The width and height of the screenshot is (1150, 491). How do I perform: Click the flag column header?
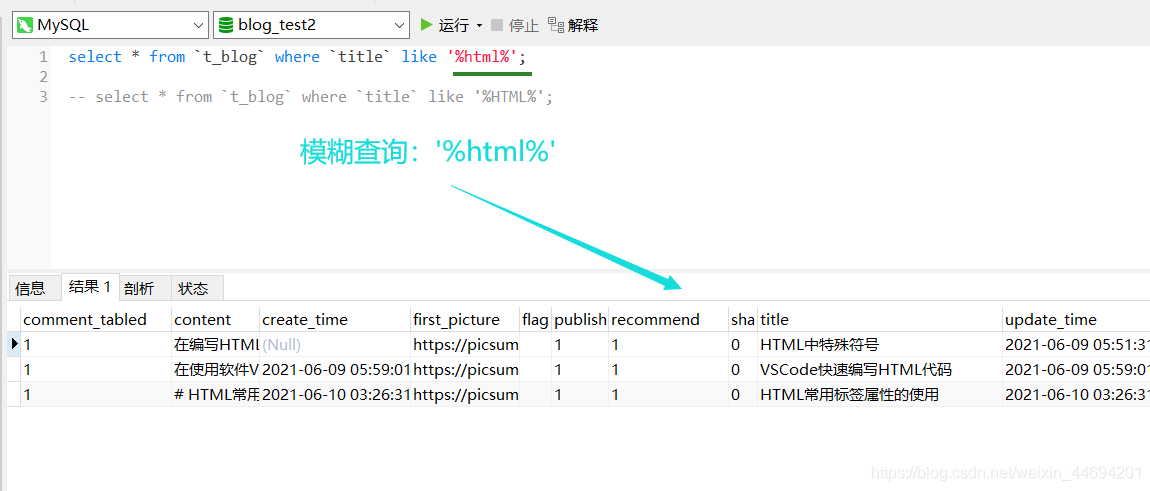[x=535, y=319]
